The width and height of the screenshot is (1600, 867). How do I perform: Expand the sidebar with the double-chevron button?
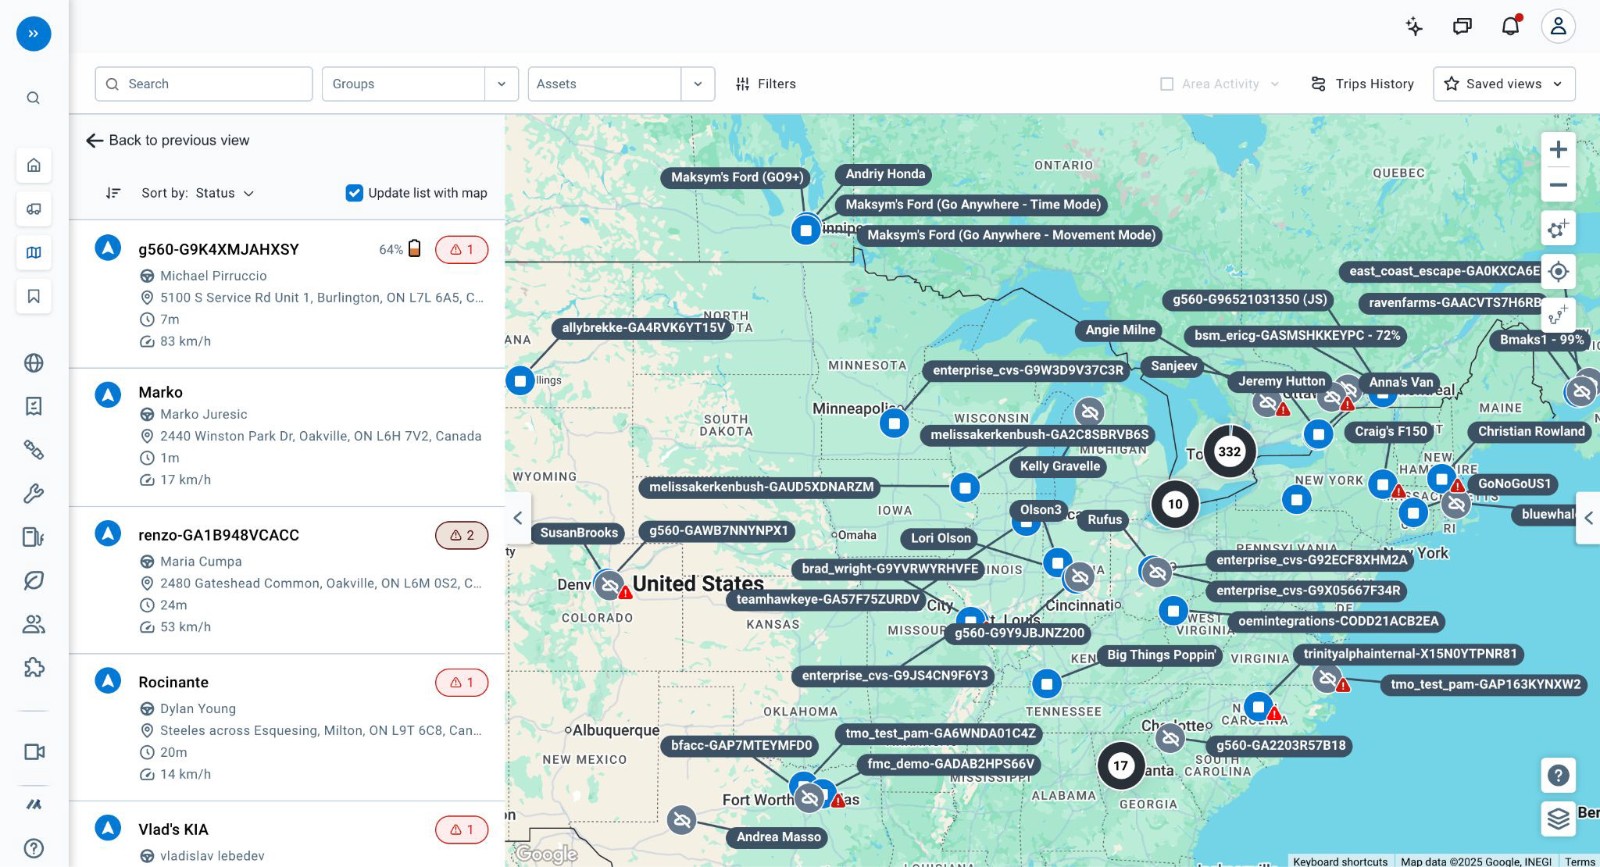(33, 34)
